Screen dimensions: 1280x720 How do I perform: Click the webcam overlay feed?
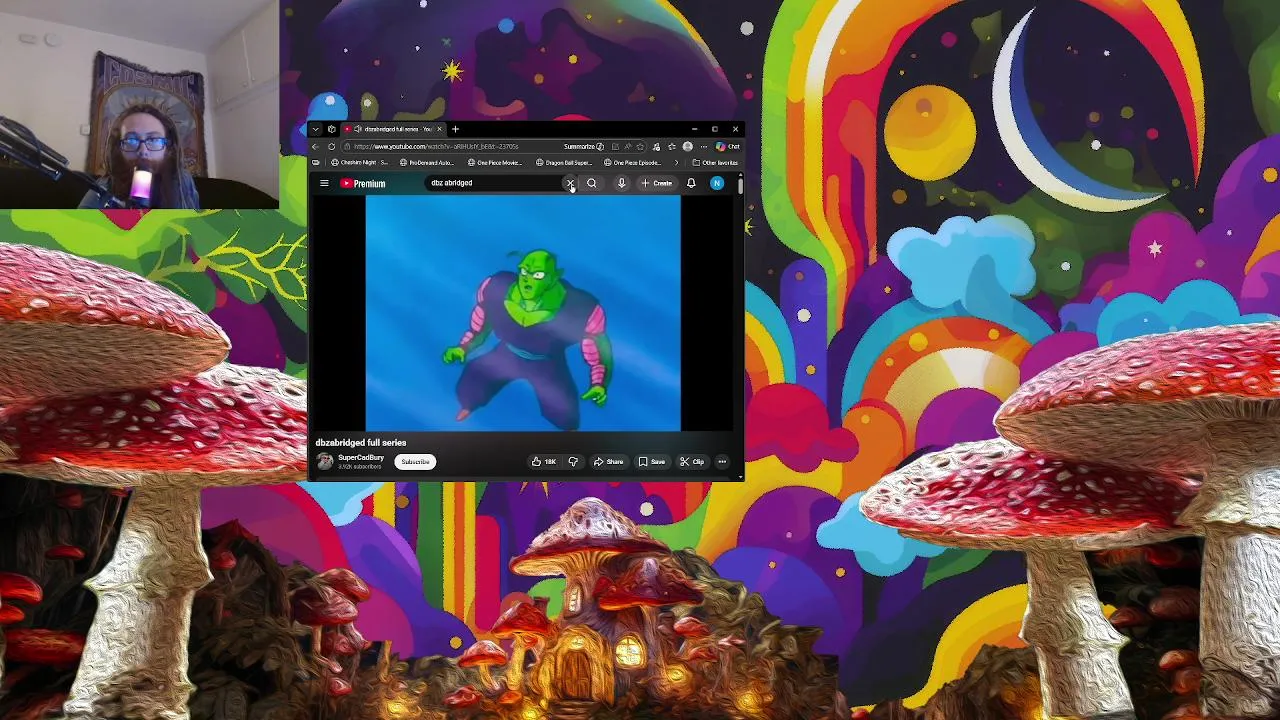pyautogui.click(x=139, y=104)
